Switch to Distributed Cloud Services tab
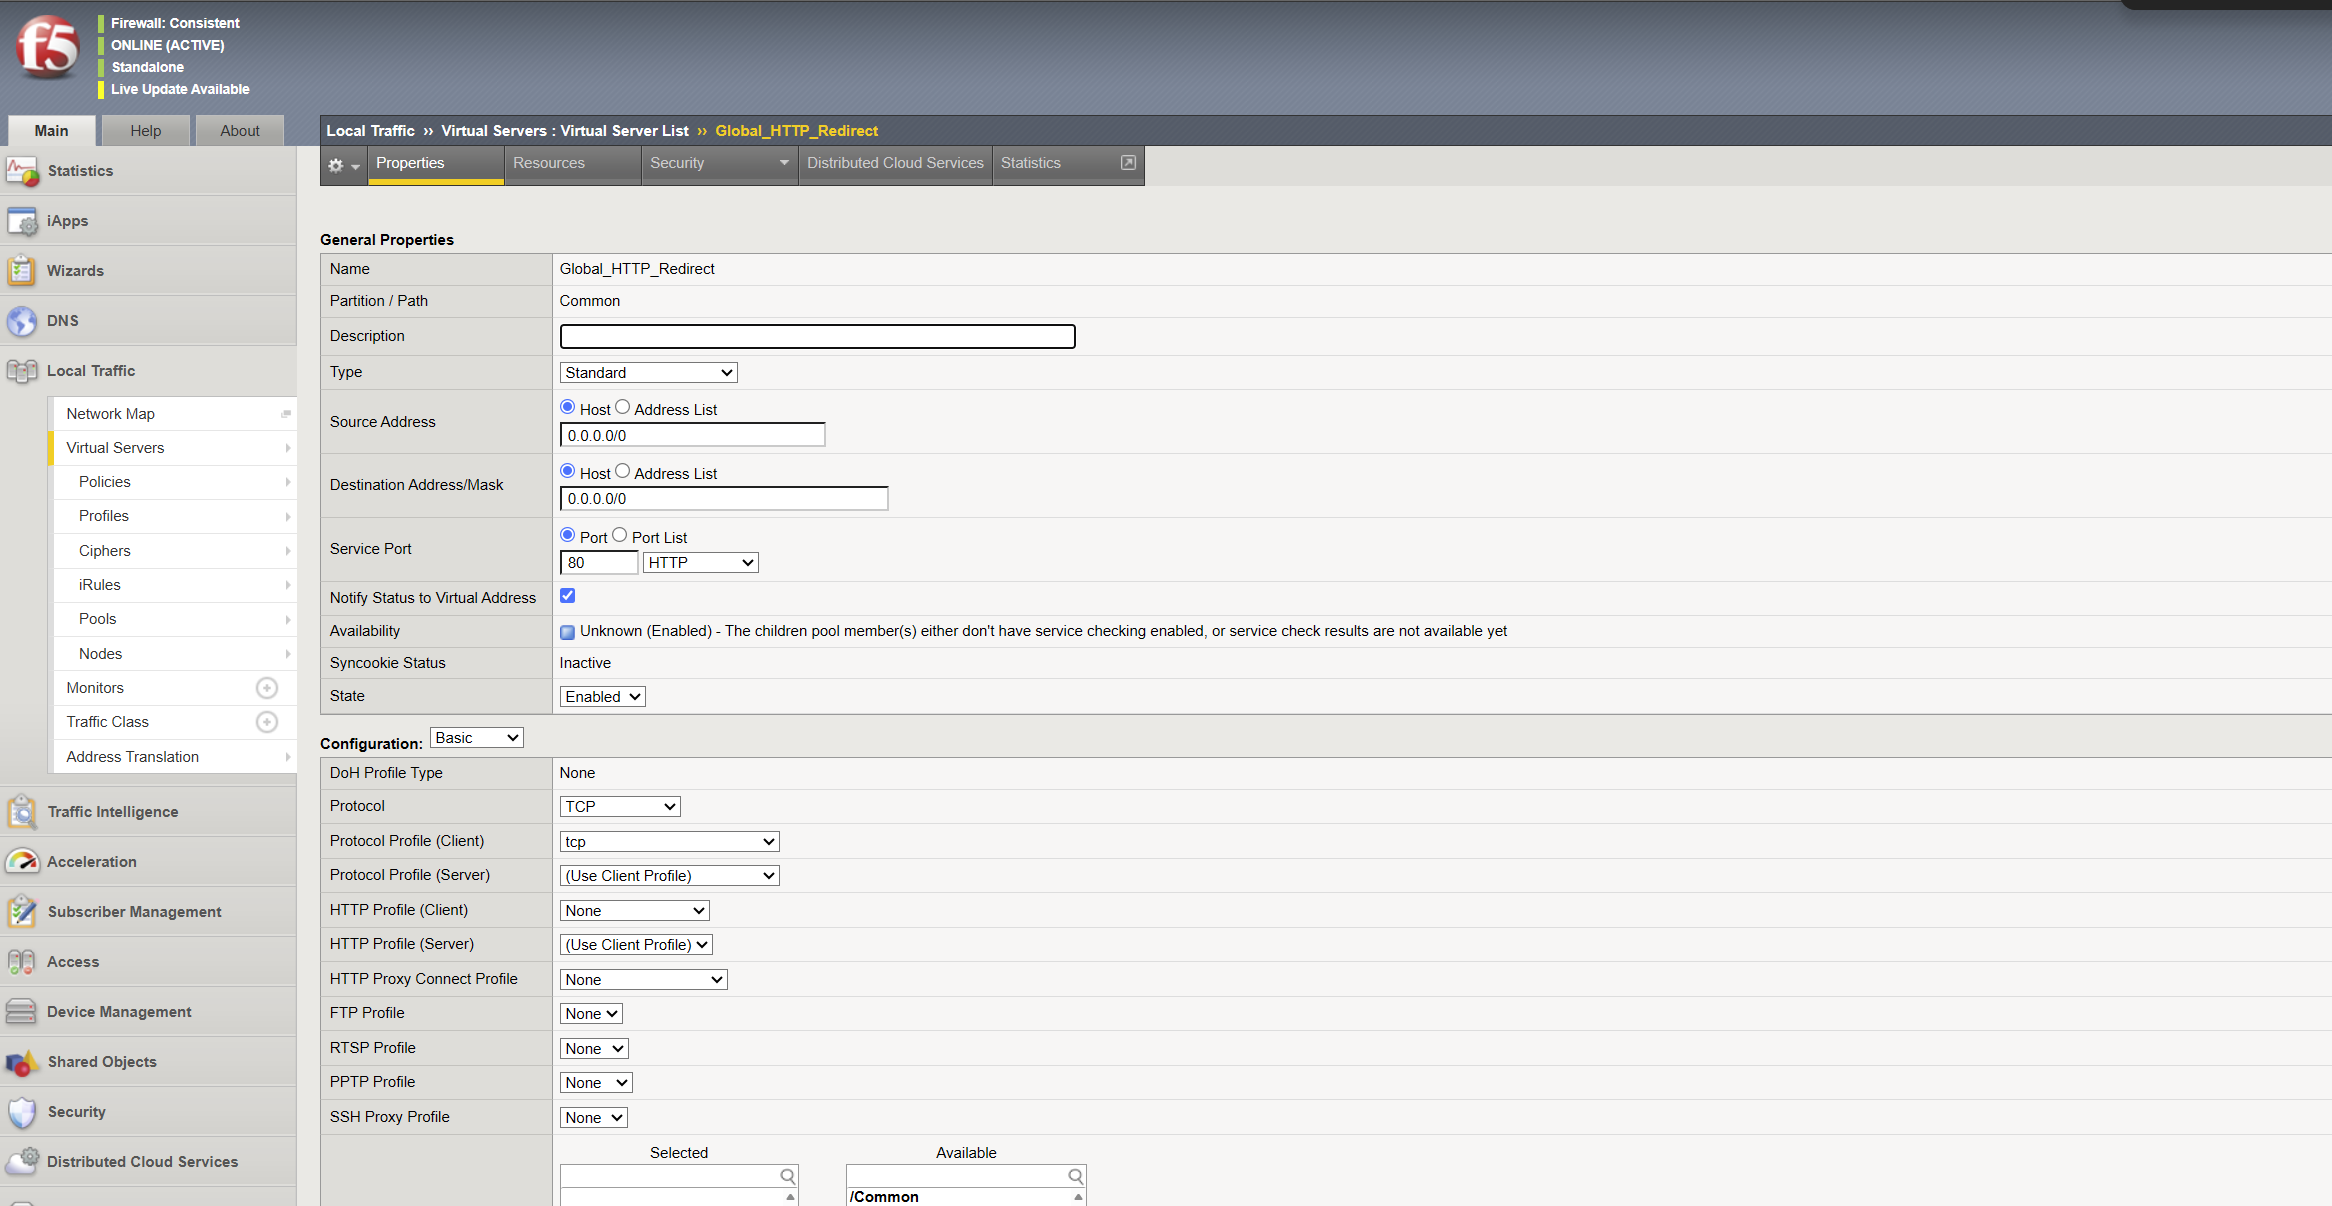The height and width of the screenshot is (1206, 2332). pyautogui.click(x=895, y=163)
